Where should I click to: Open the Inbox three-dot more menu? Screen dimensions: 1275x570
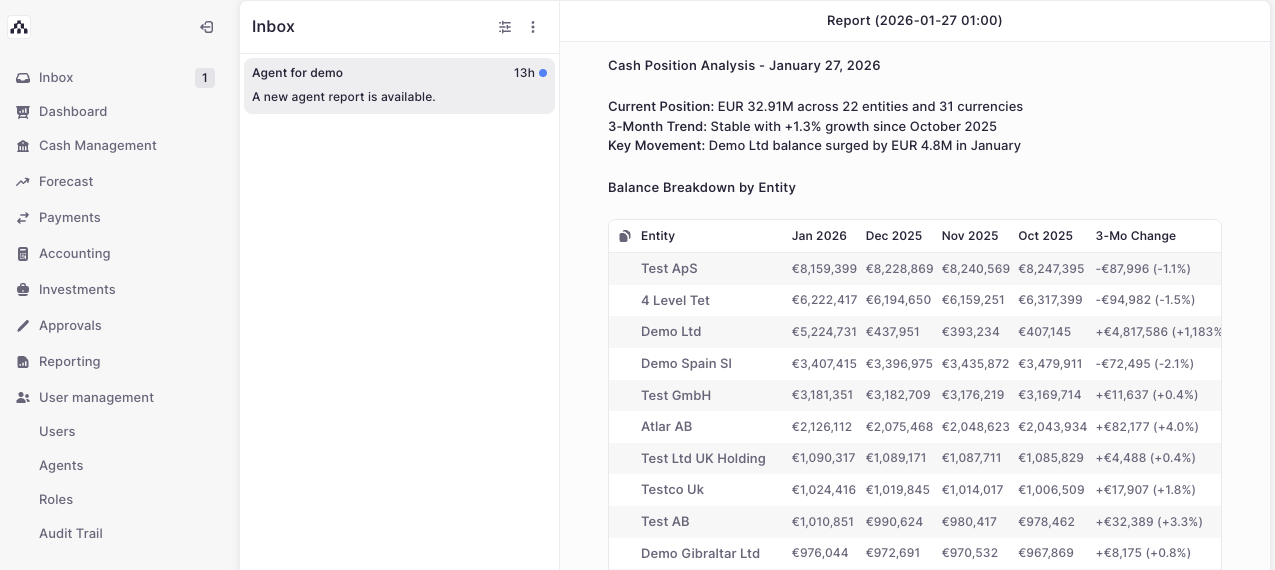point(533,27)
